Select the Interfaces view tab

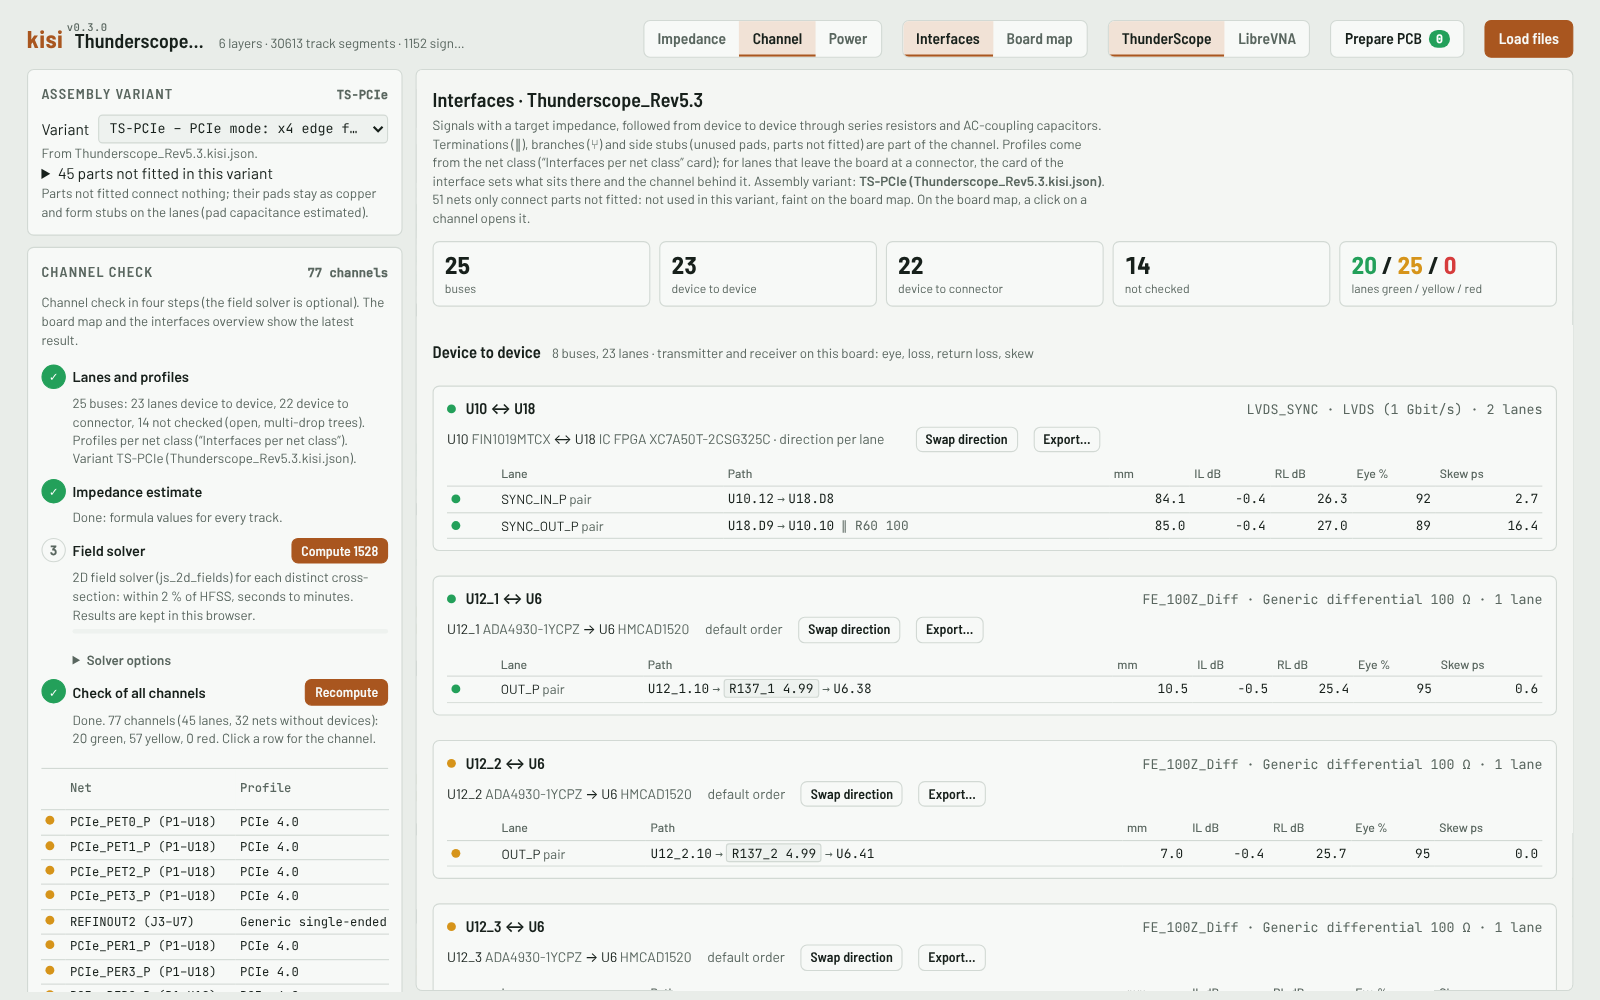click(948, 39)
